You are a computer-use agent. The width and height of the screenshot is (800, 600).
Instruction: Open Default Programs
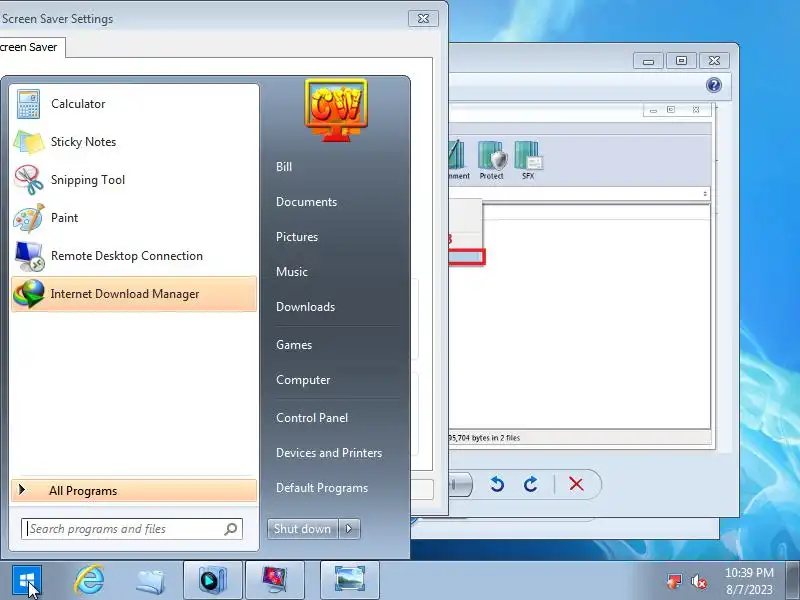point(322,488)
